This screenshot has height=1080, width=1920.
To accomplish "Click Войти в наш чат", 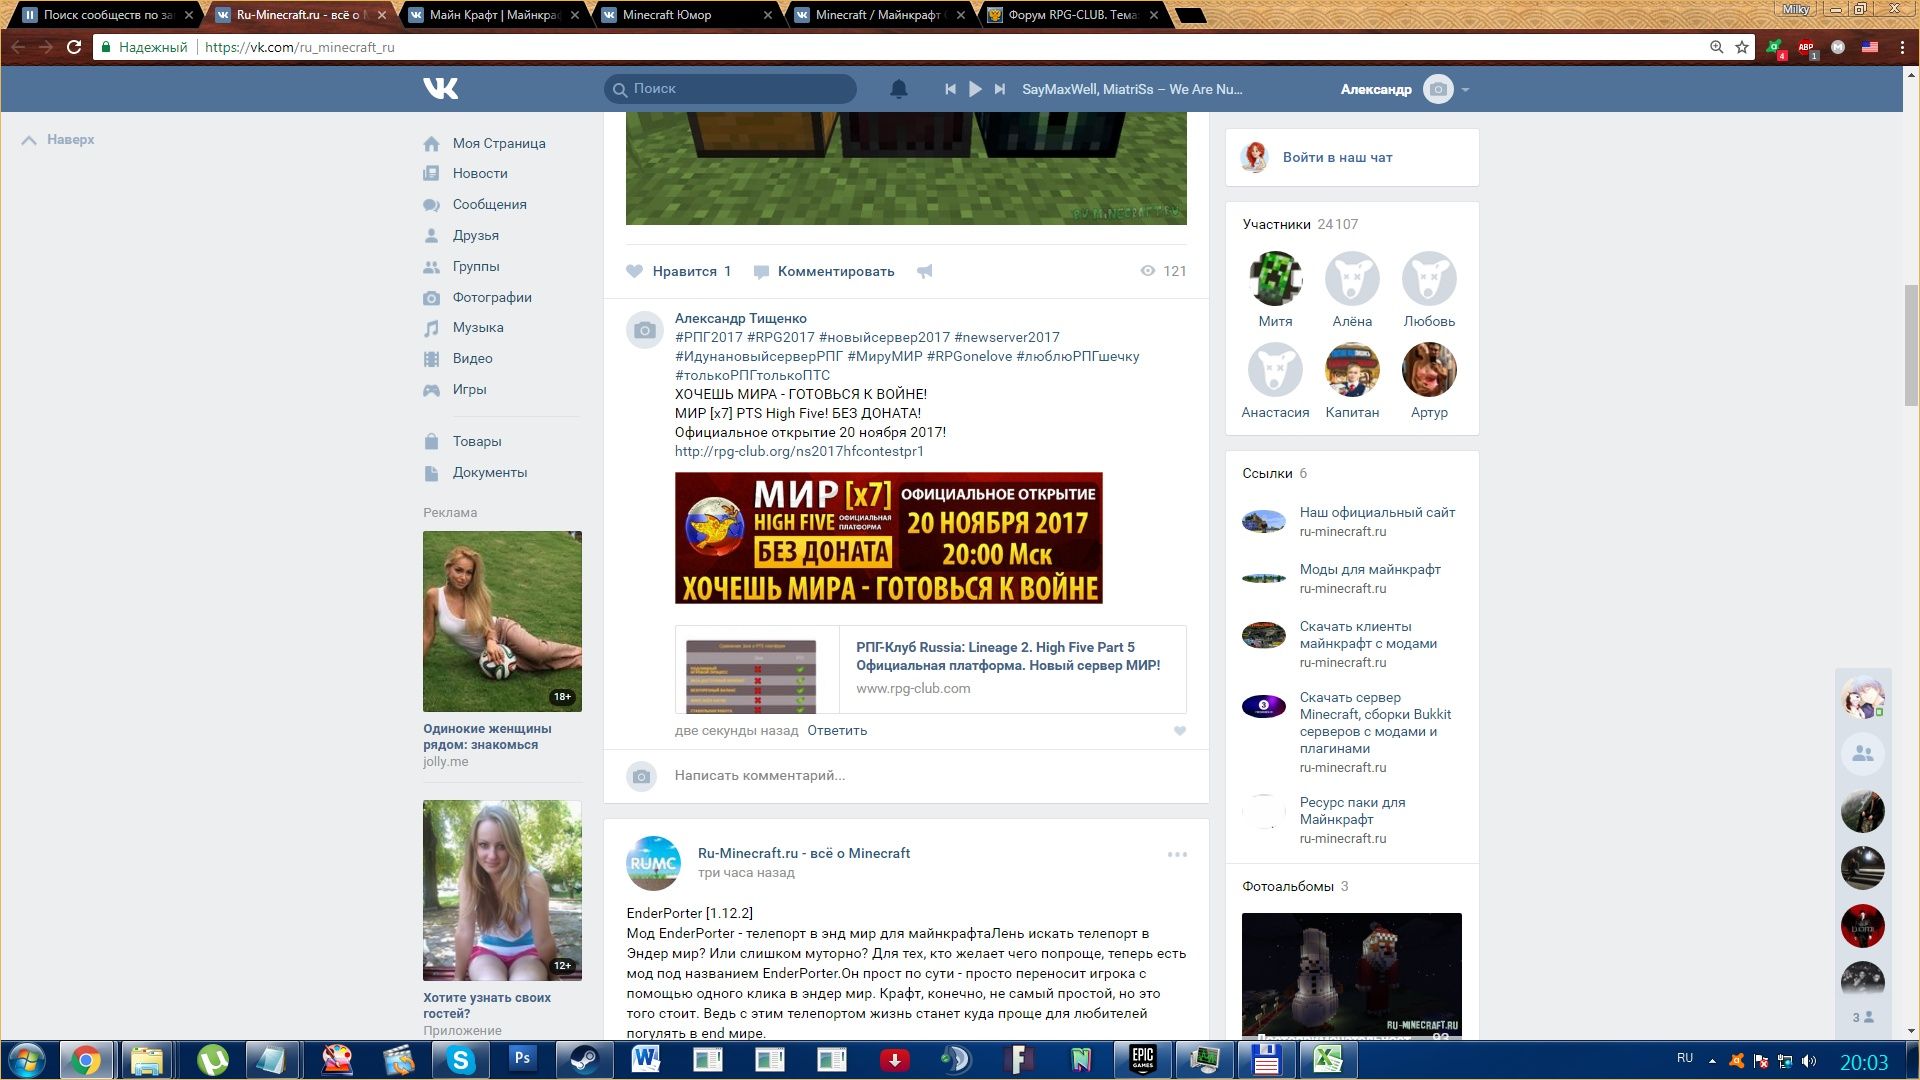I will point(1337,157).
